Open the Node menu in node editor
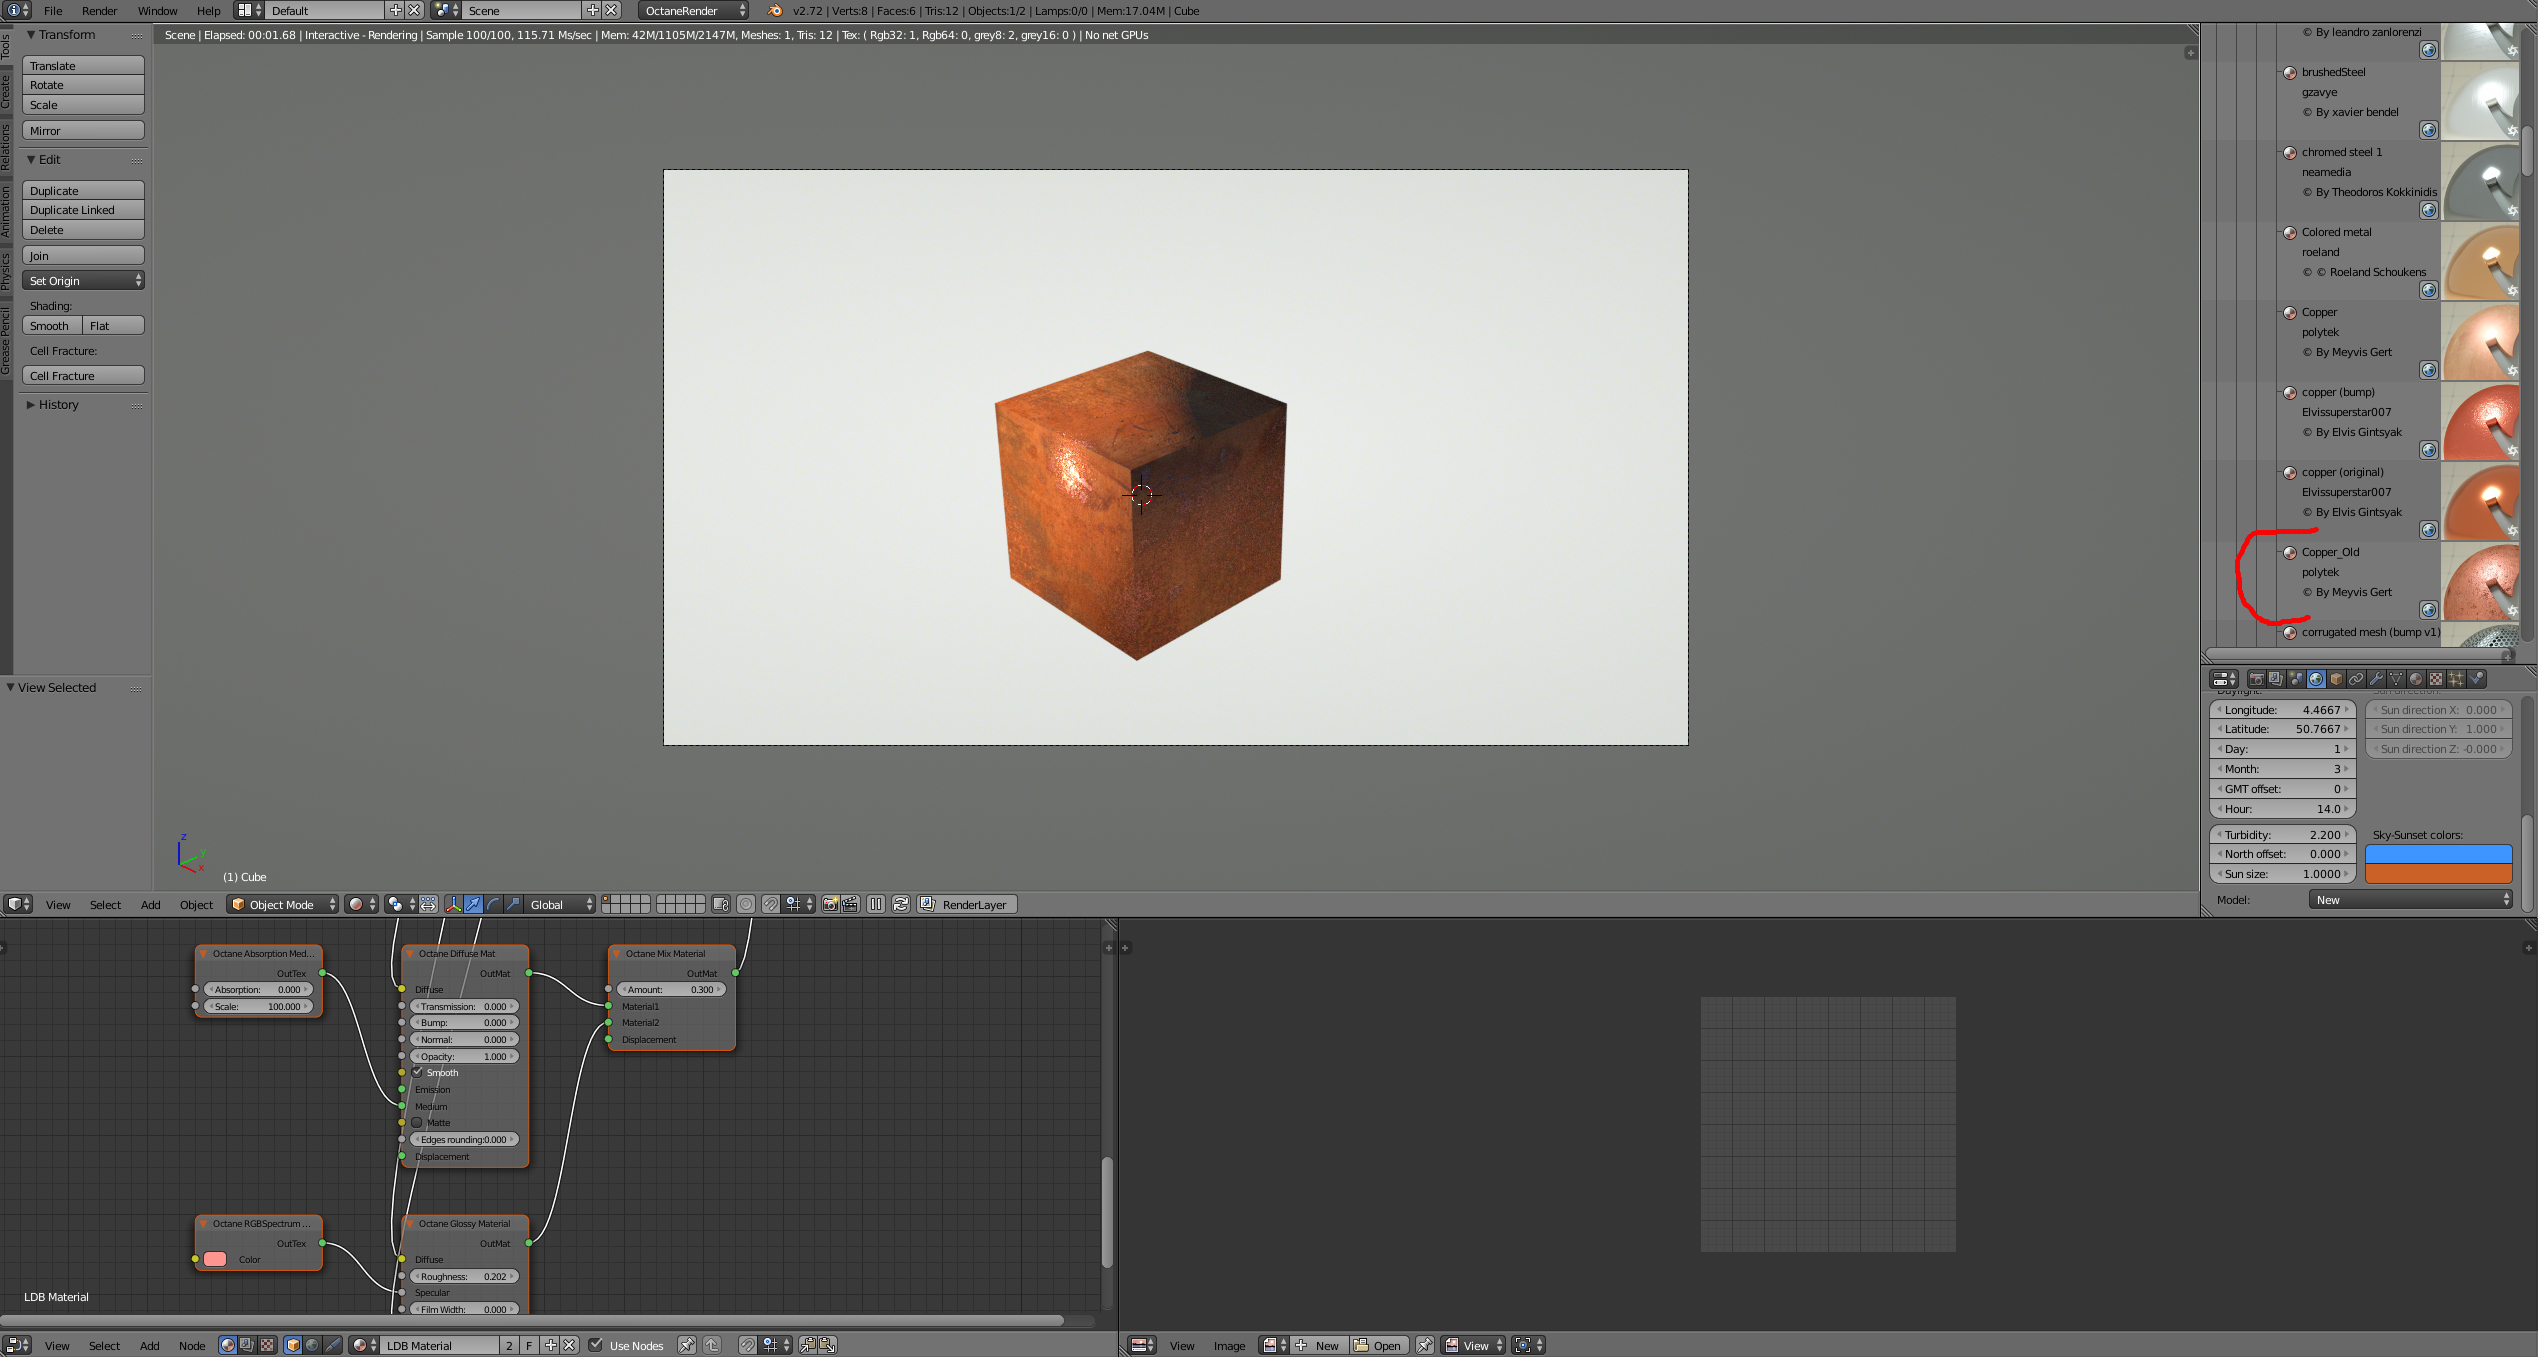 (x=191, y=1346)
